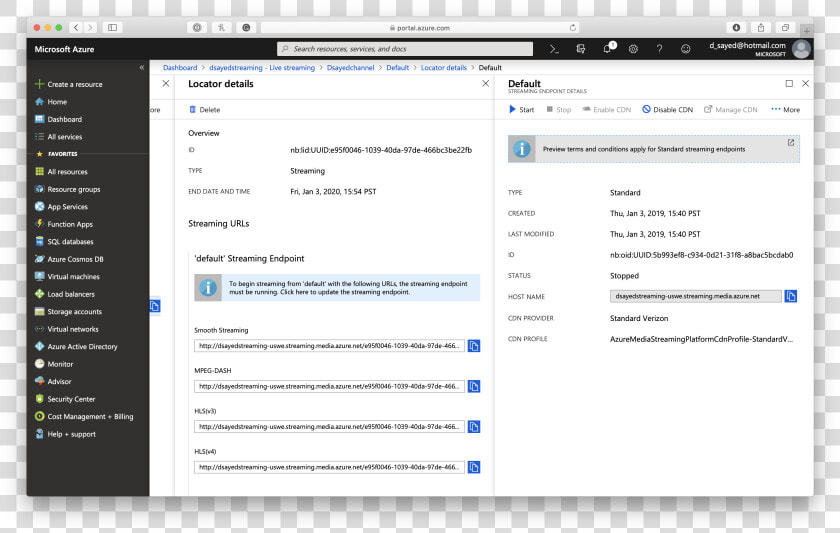The height and width of the screenshot is (533, 840).
Task: Copy the host name value
Action: pos(791,296)
